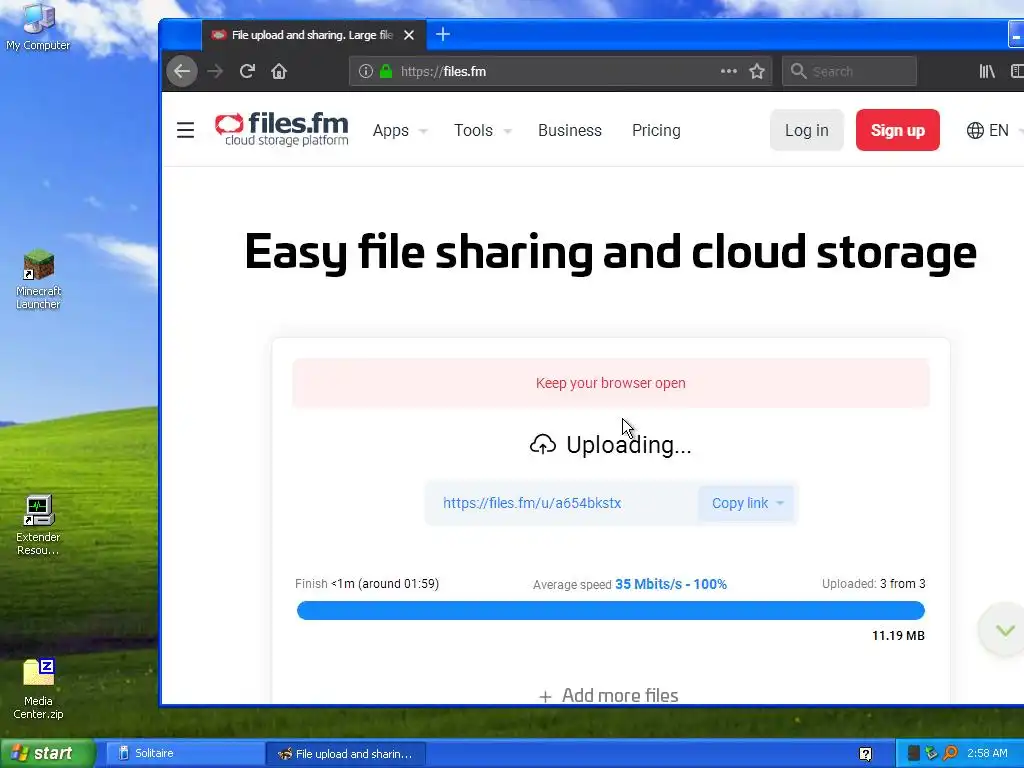Click the second tray icon with green arrow
1024x768 pixels.
coord(932,753)
